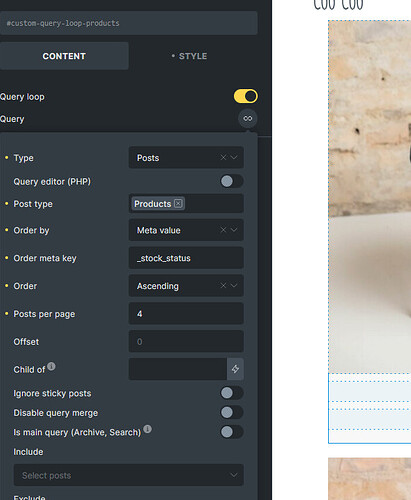This screenshot has height=500, width=411.
Task: Remove the Products tag from Post type
Action: click(178, 203)
